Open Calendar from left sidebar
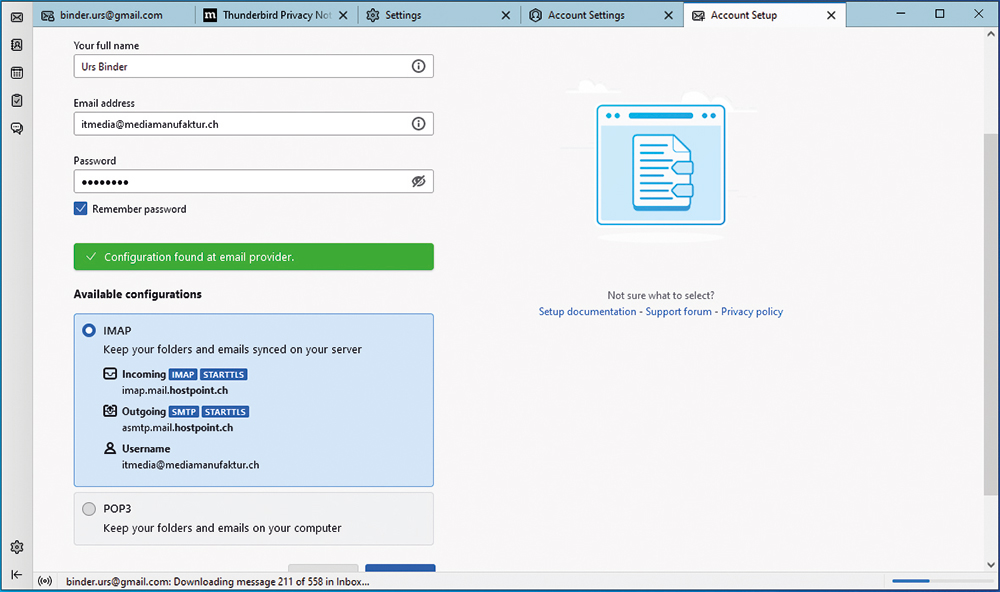Viewport: 1000px width, 592px height. (17, 73)
